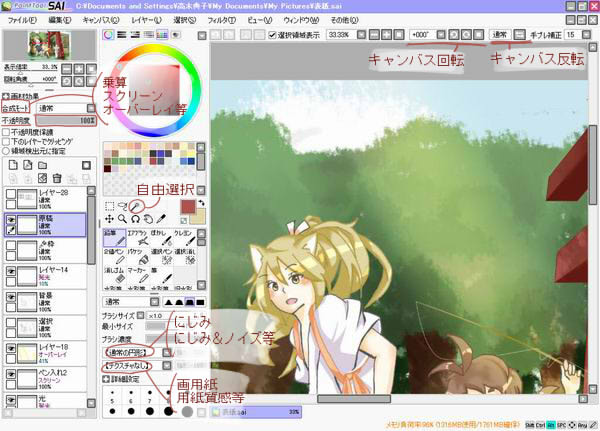The width and height of the screenshot is (600, 431).
Task: Zoom out using the navigator minus button
Action: click(x=67, y=69)
